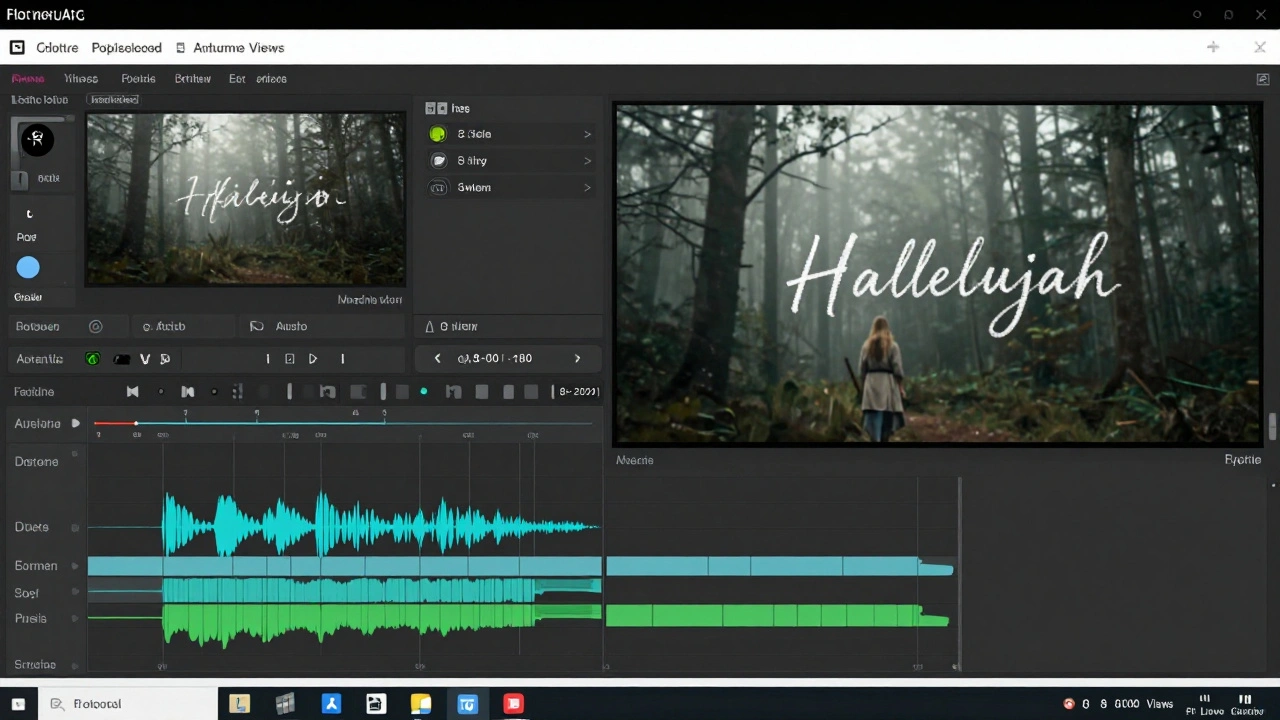This screenshot has height=720, width=1280.
Task: Click the green status icon in Aotanila row
Action: [x=93, y=358]
